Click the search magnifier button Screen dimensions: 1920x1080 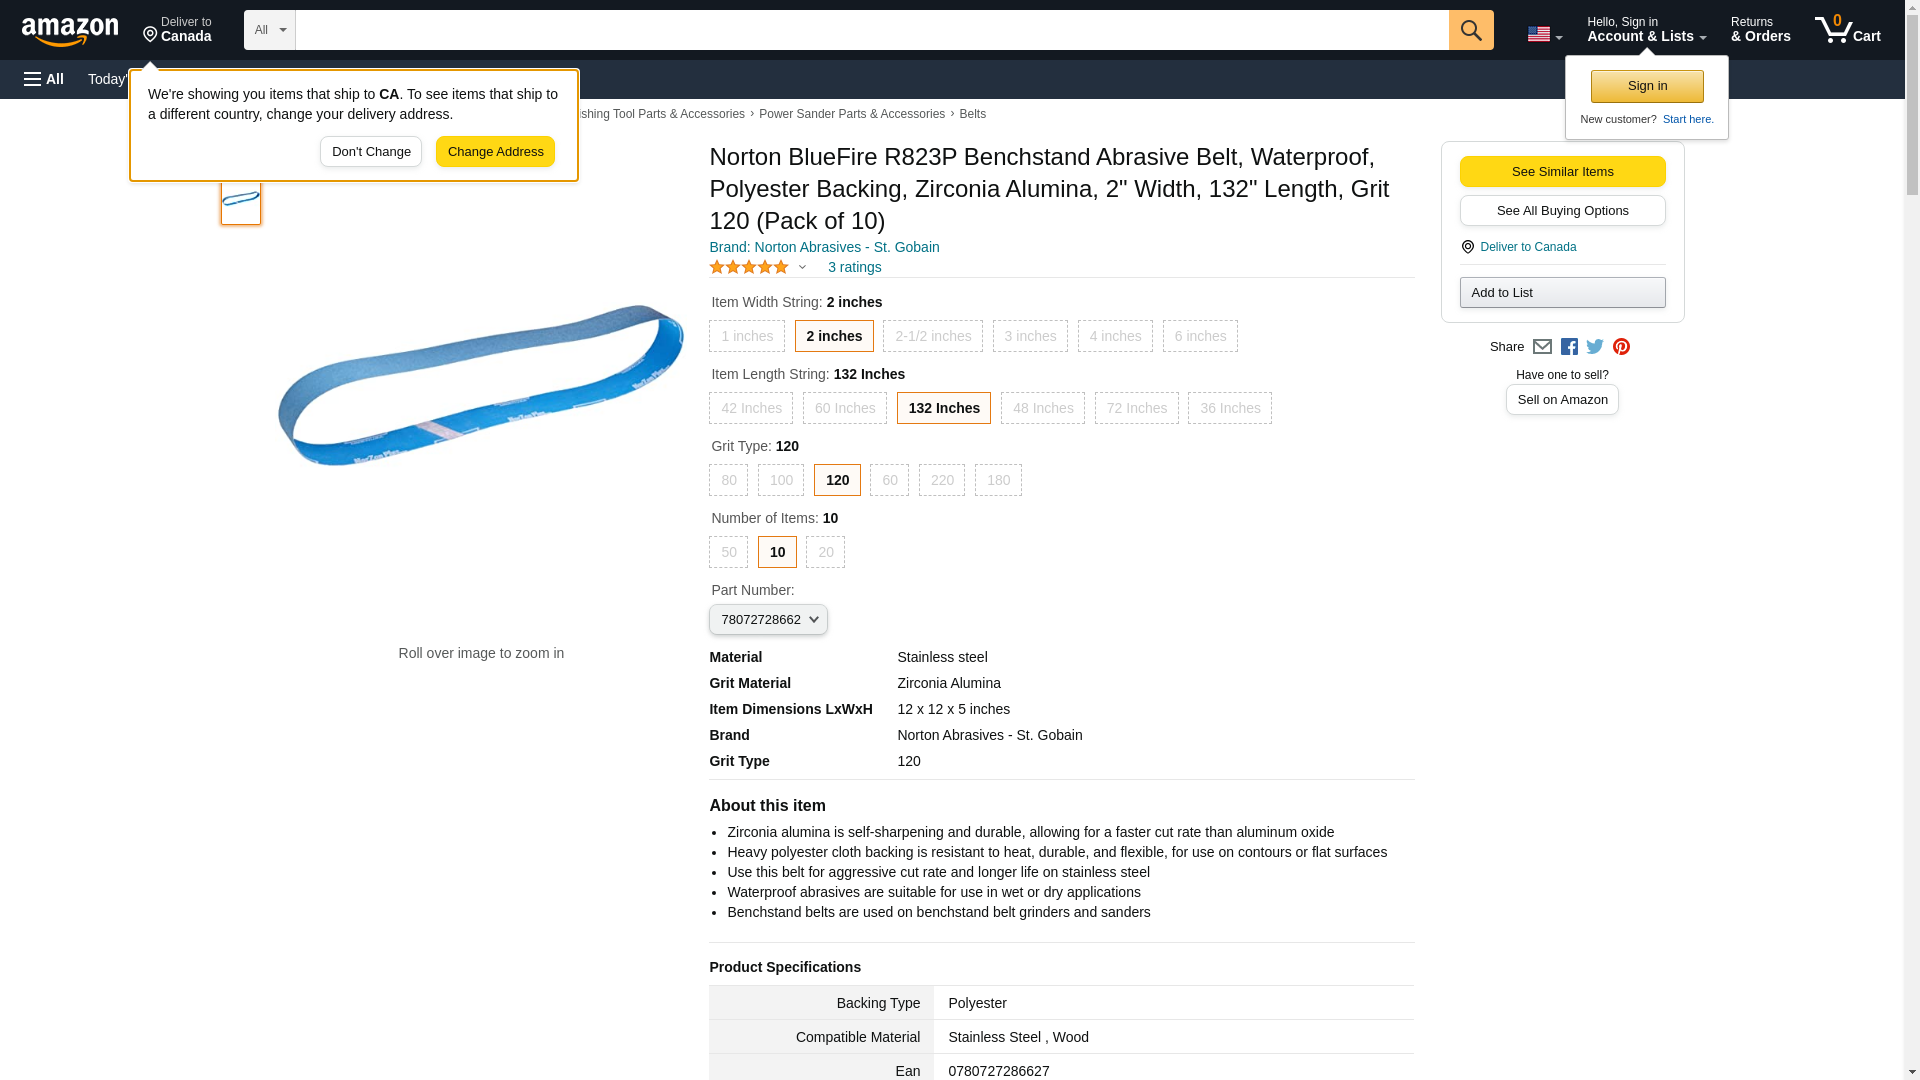(1470, 30)
